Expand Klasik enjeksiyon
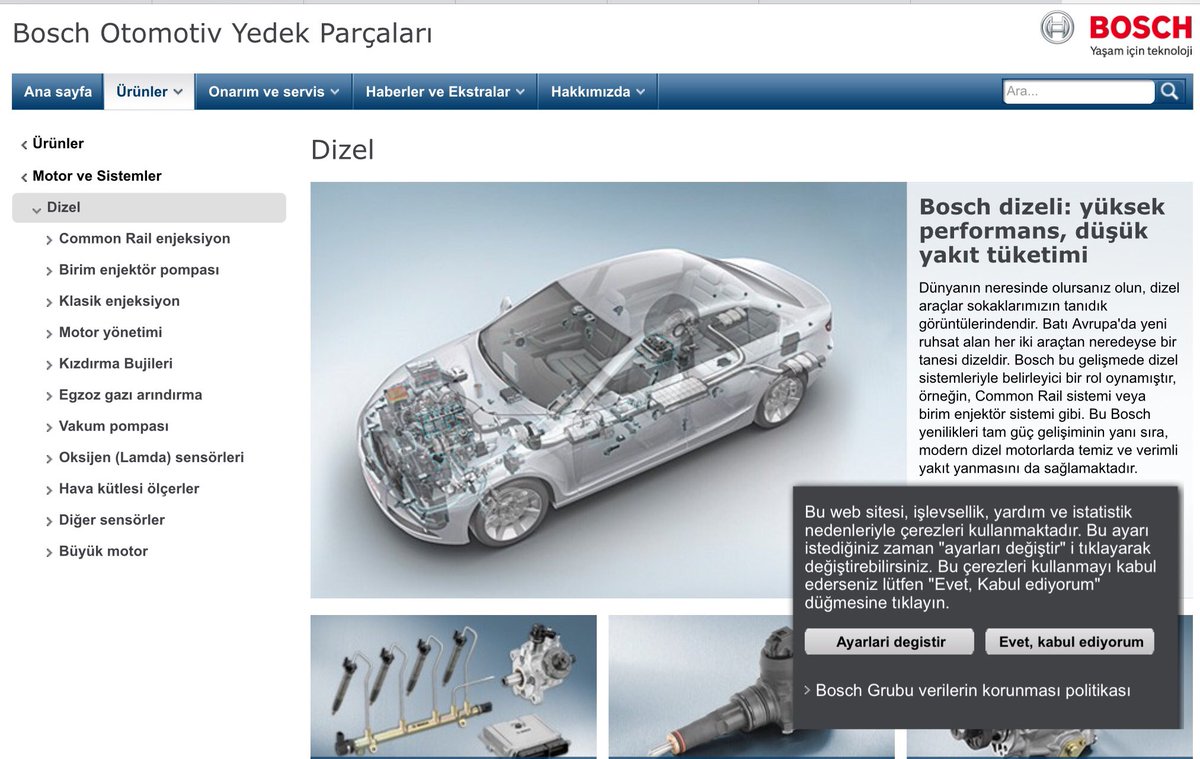The height and width of the screenshot is (759, 1200). tap(119, 301)
